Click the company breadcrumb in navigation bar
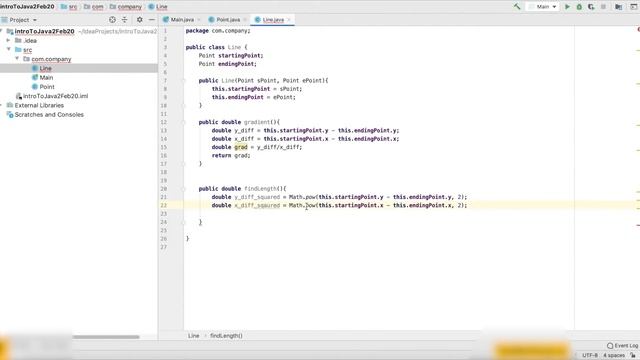 126,7
